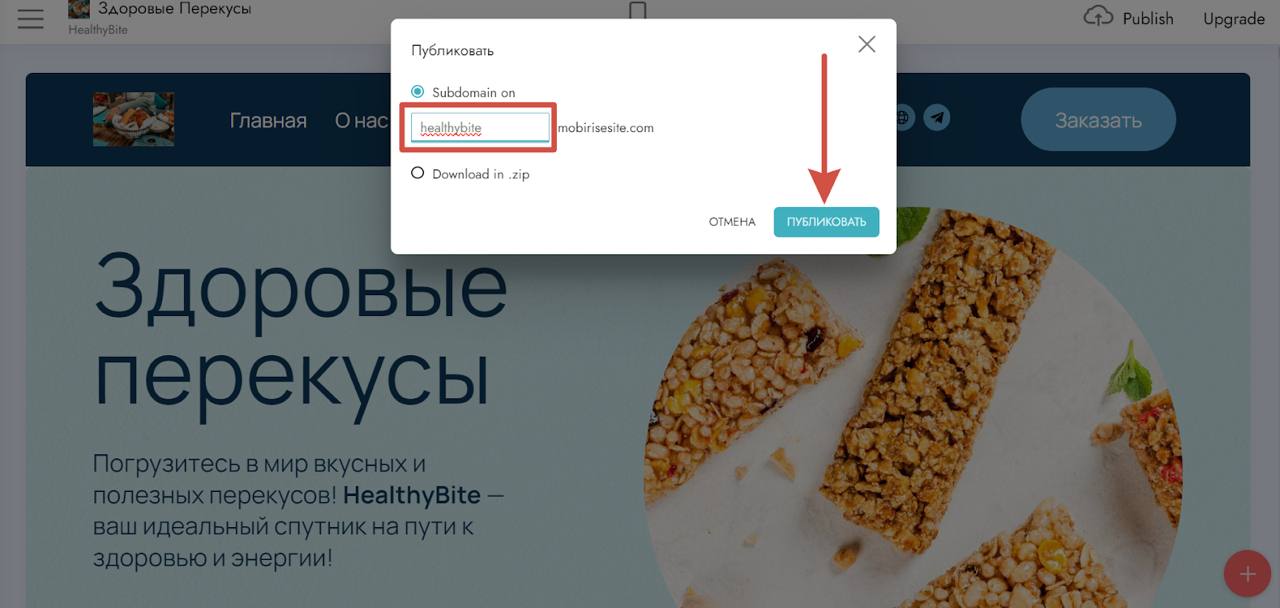This screenshot has height=608, width=1280.
Task: Focus the healthybite subdomain input field
Action: coord(480,128)
